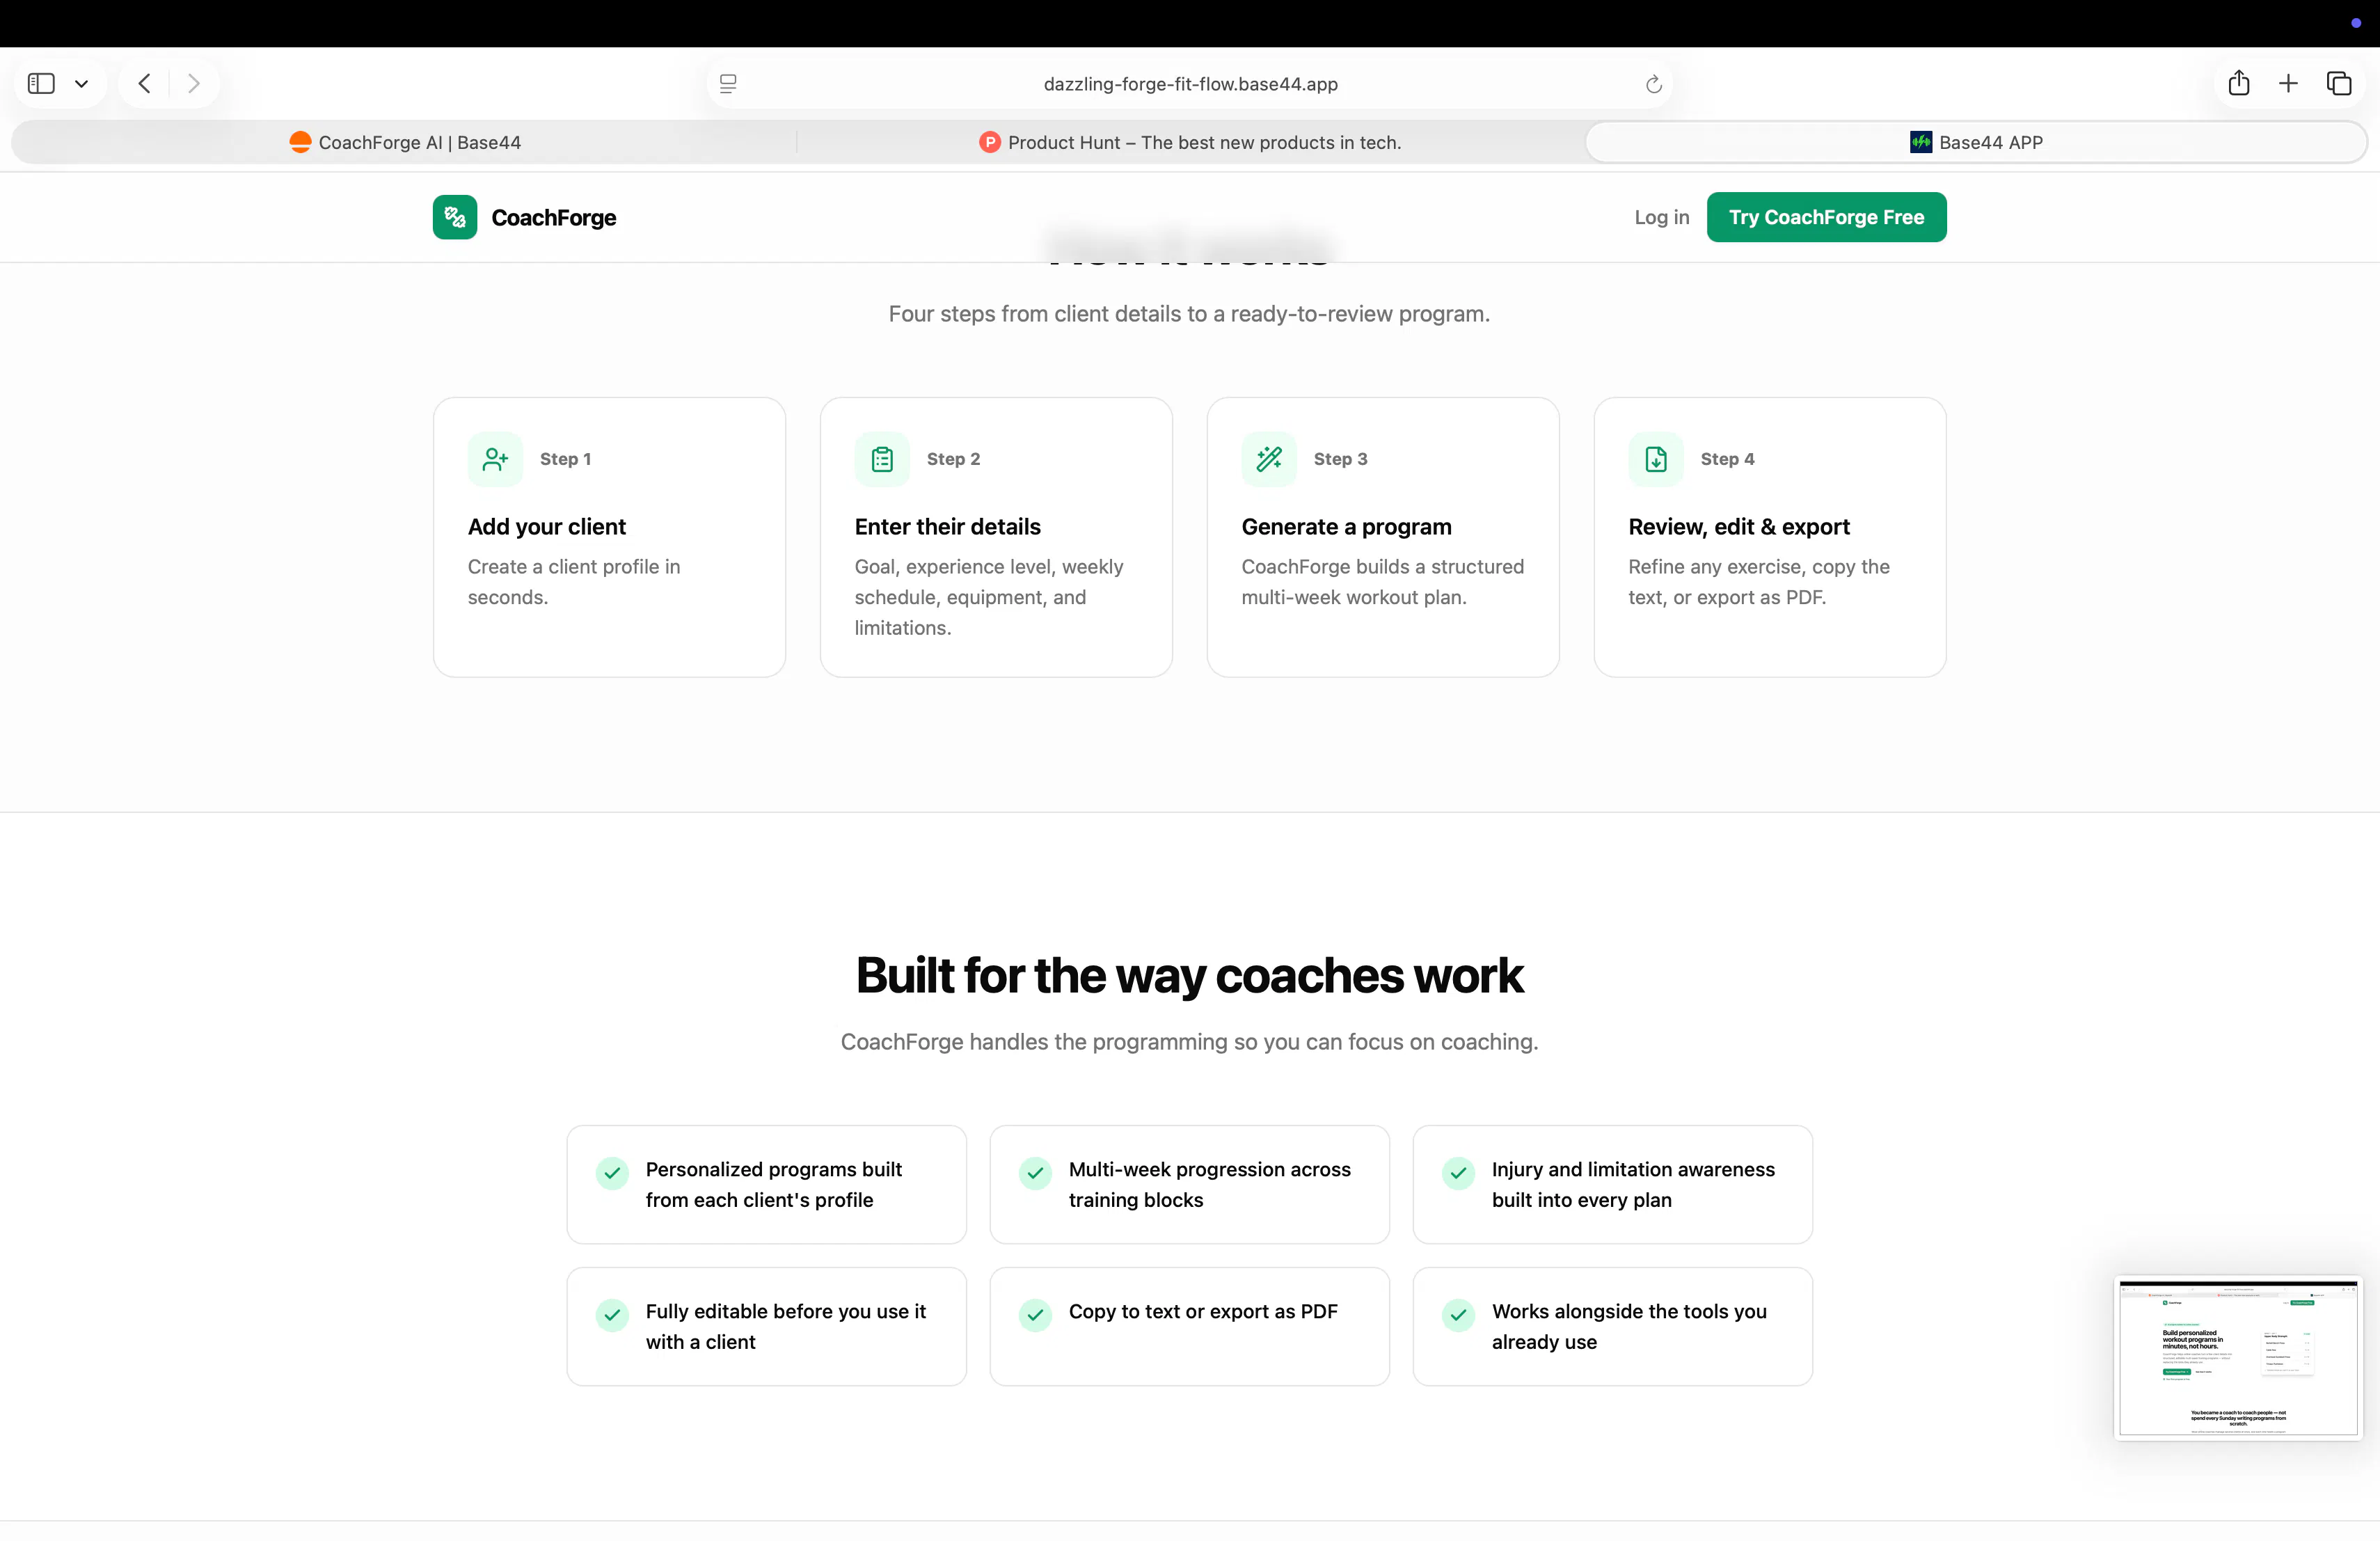Click the Step 1 add-user icon

495,459
